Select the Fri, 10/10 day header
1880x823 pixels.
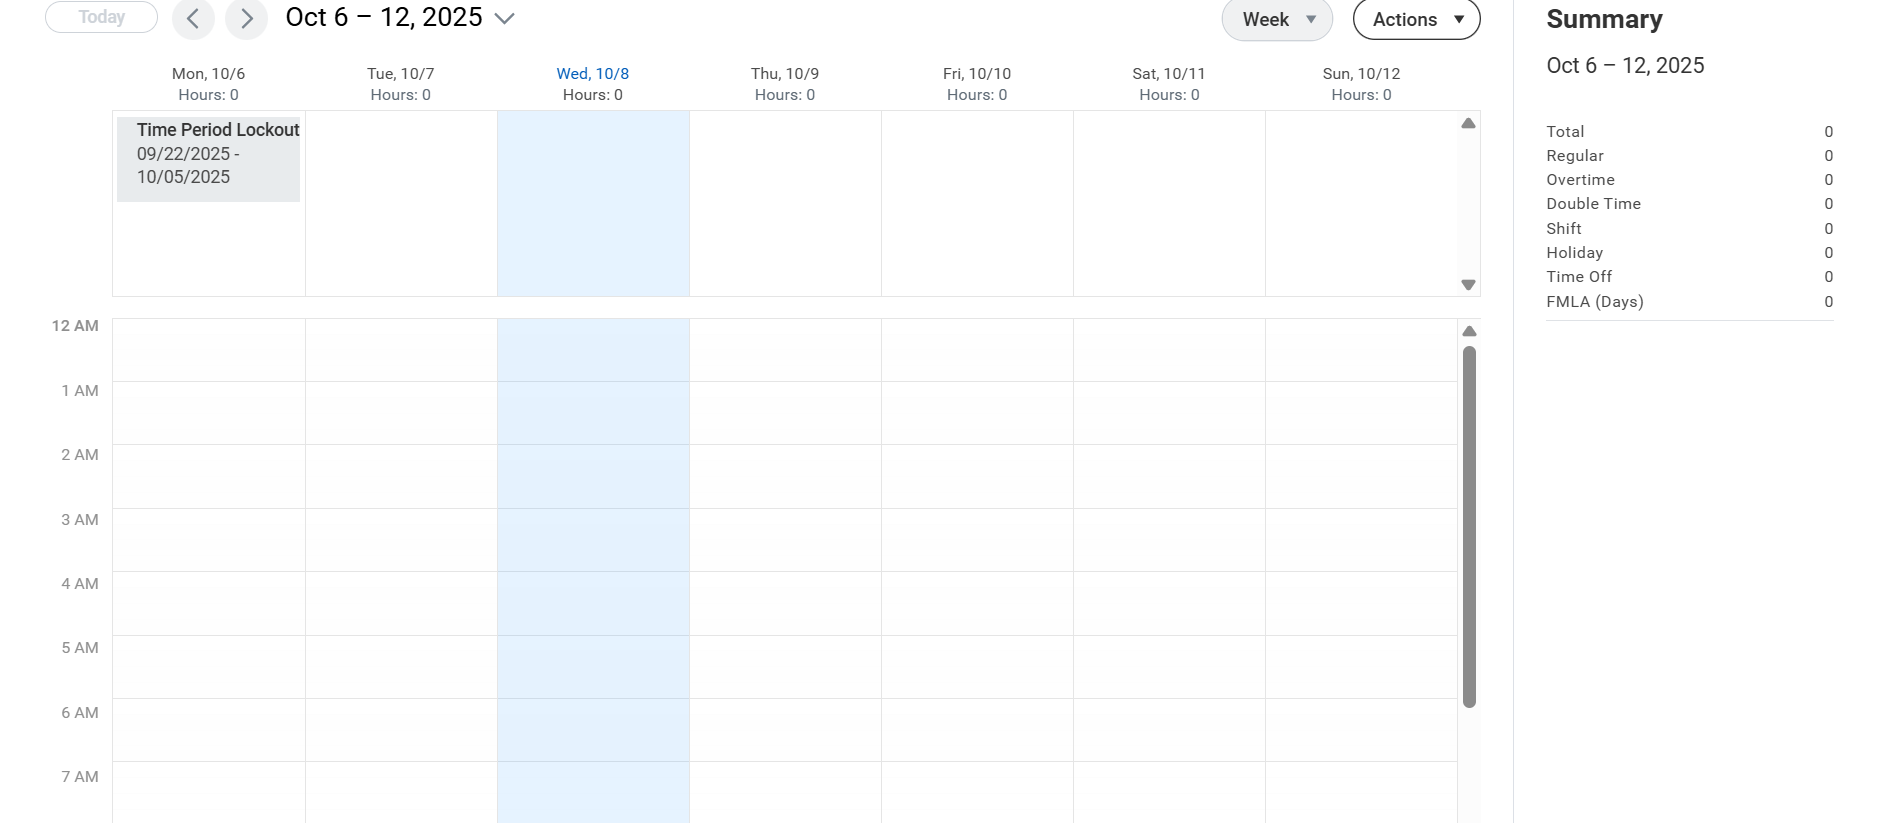coord(977,74)
